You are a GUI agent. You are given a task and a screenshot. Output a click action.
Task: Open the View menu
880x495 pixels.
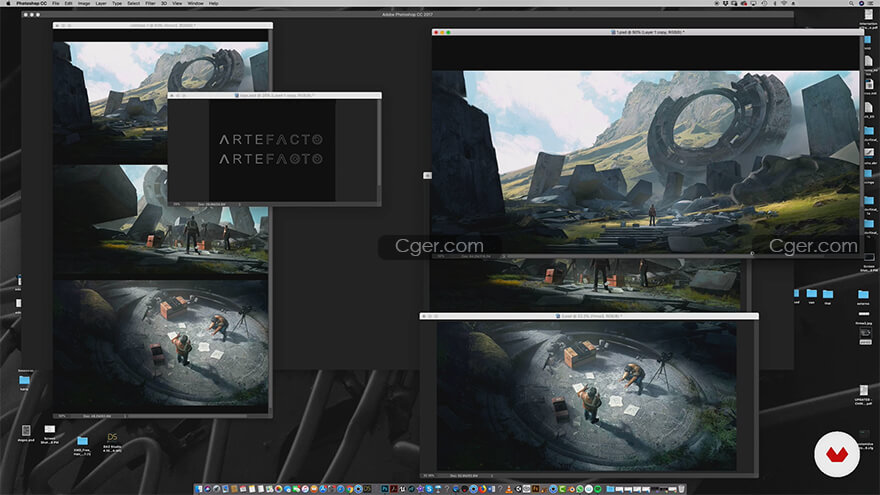177,3
